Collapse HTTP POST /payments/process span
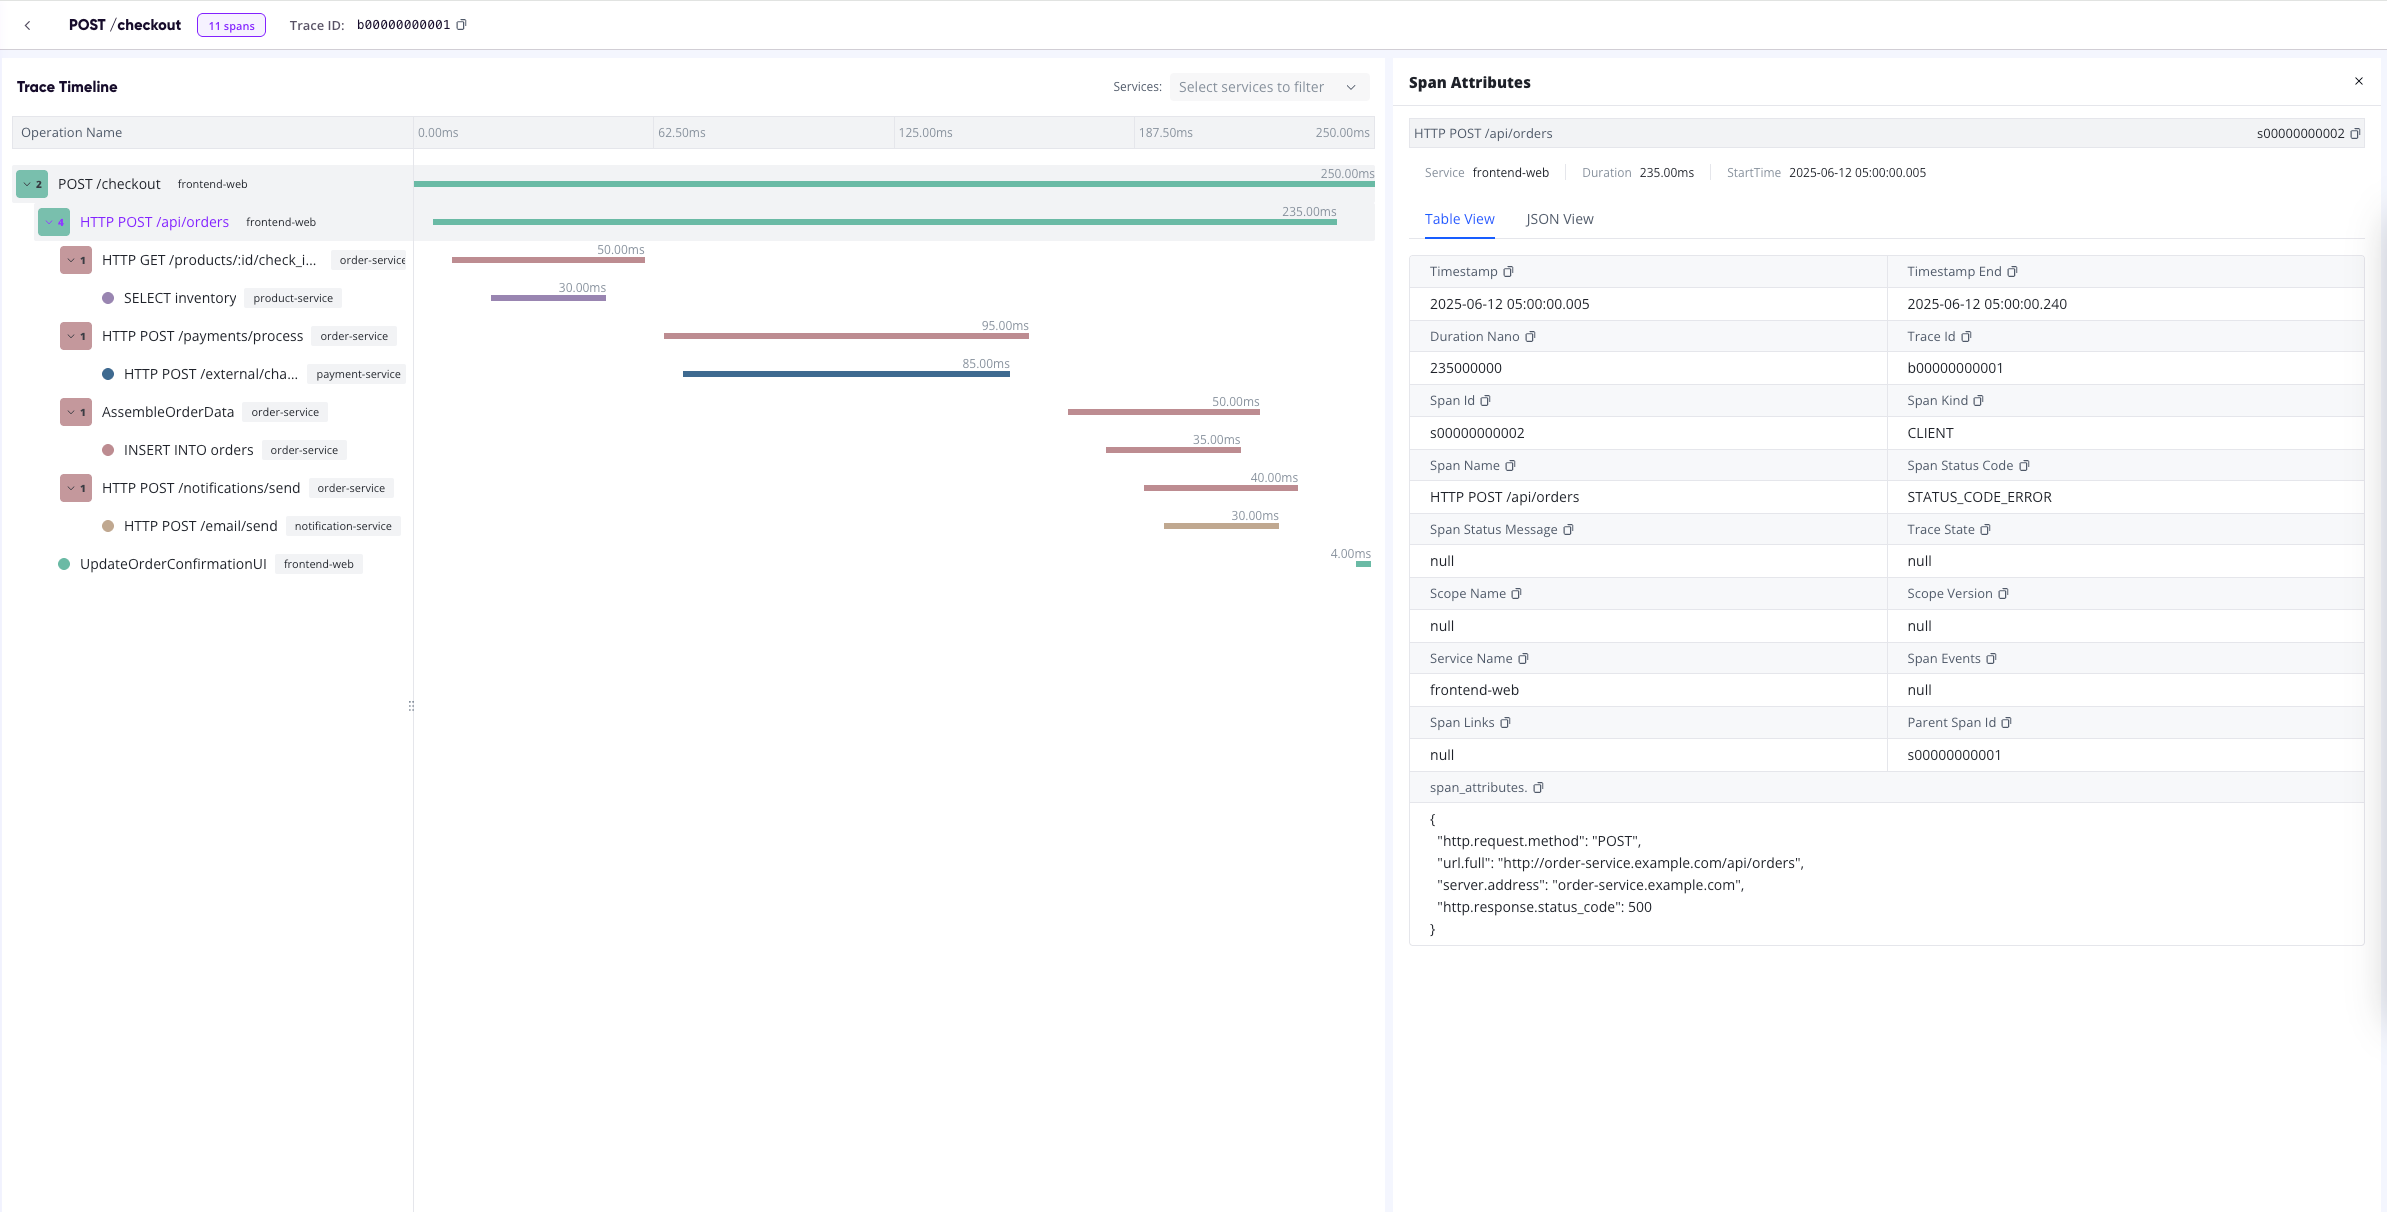Viewport: 2387px width, 1212px height. click(76, 336)
